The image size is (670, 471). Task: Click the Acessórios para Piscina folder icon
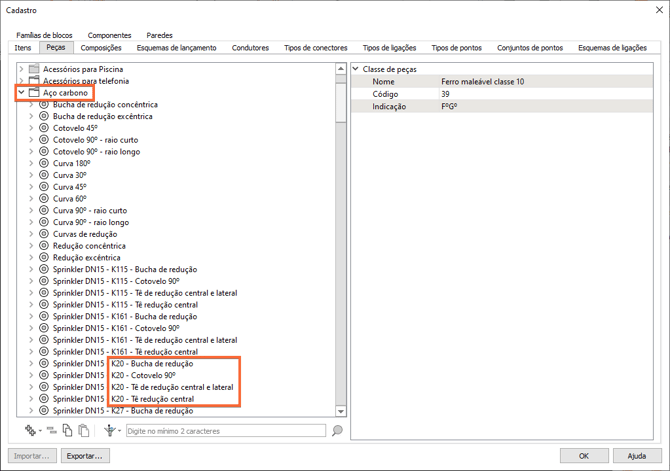point(34,69)
